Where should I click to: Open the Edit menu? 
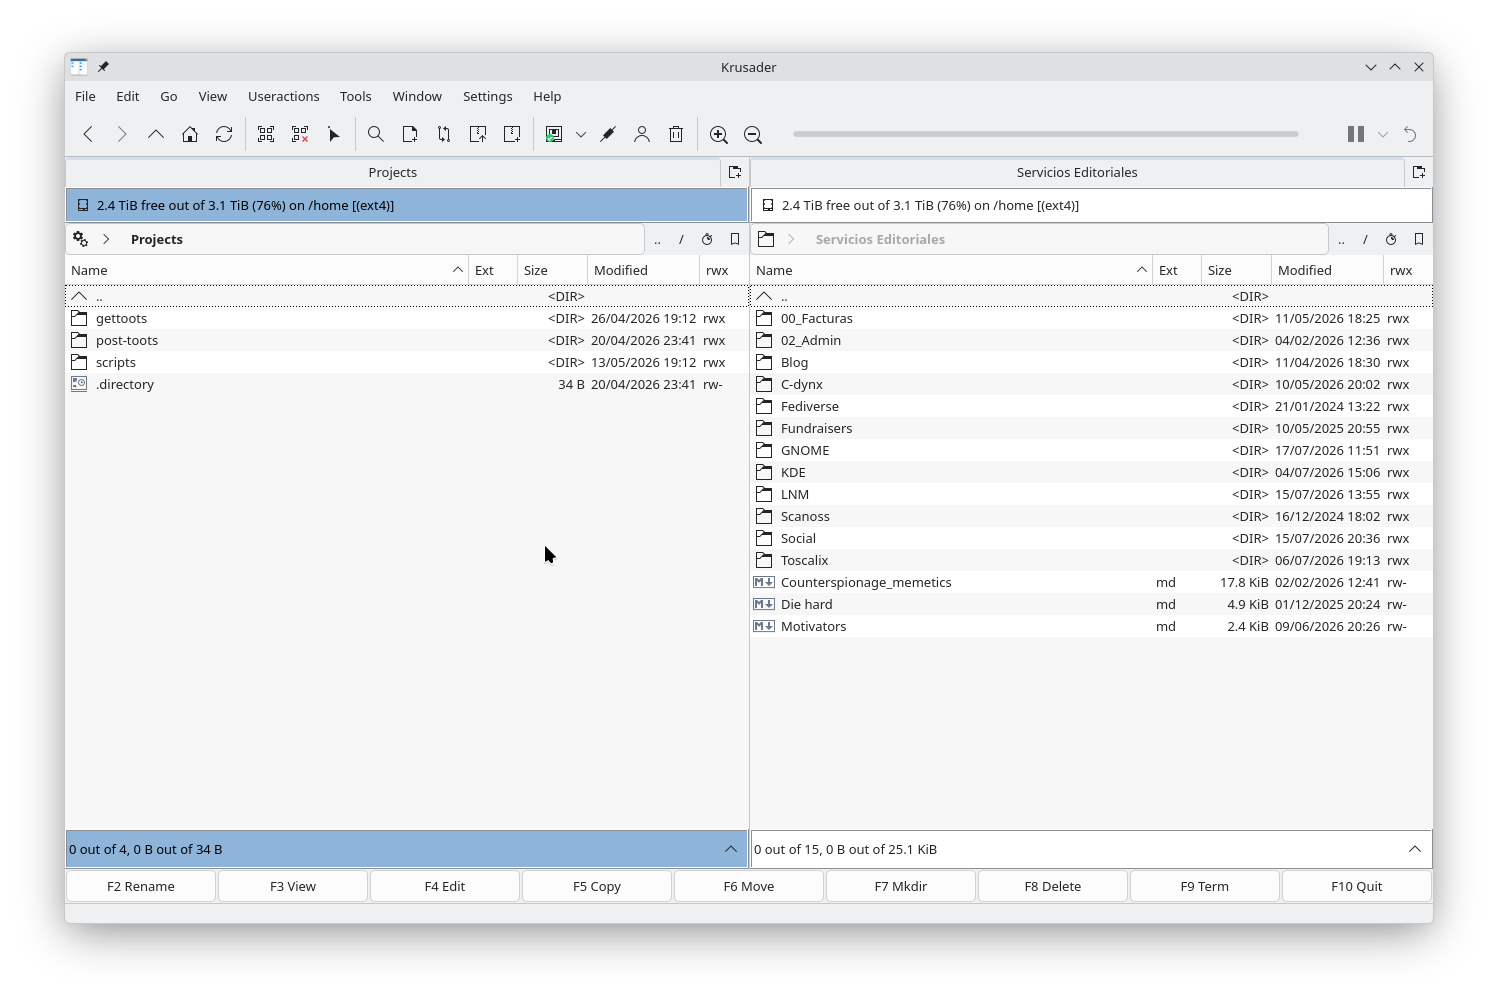point(128,96)
